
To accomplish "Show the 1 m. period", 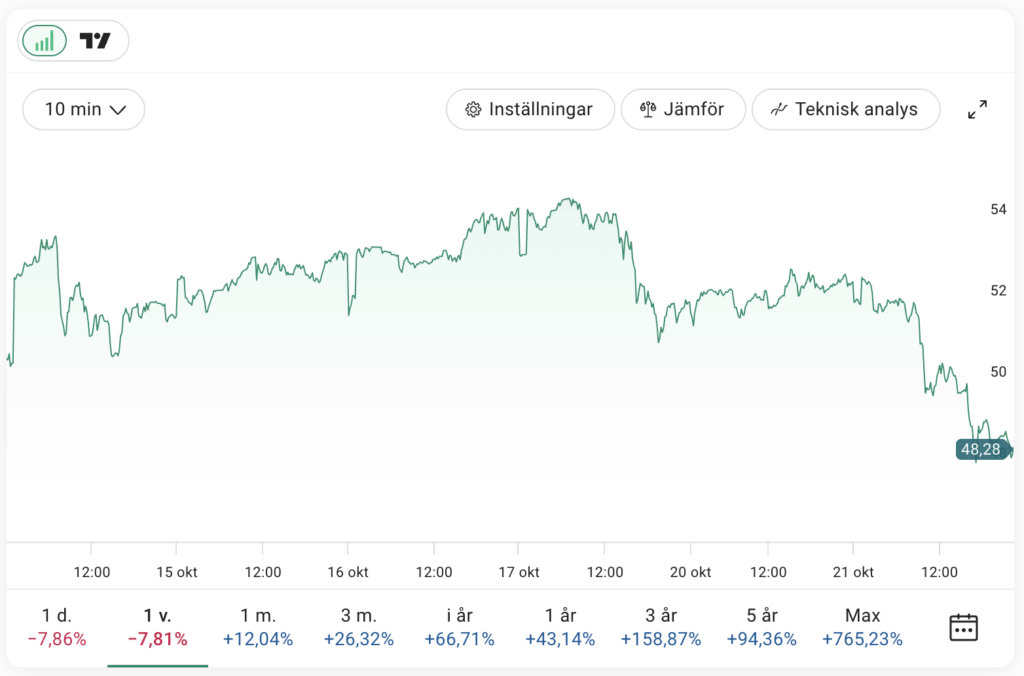I will pyautogui.click(x=258, y=627).
